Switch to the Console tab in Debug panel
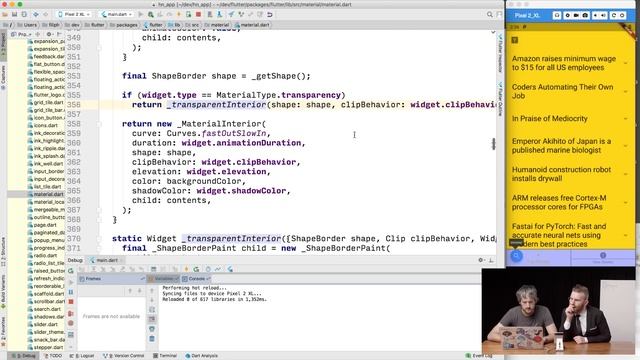The height and width of the screenshot is (360, 640). click(196, 279)
